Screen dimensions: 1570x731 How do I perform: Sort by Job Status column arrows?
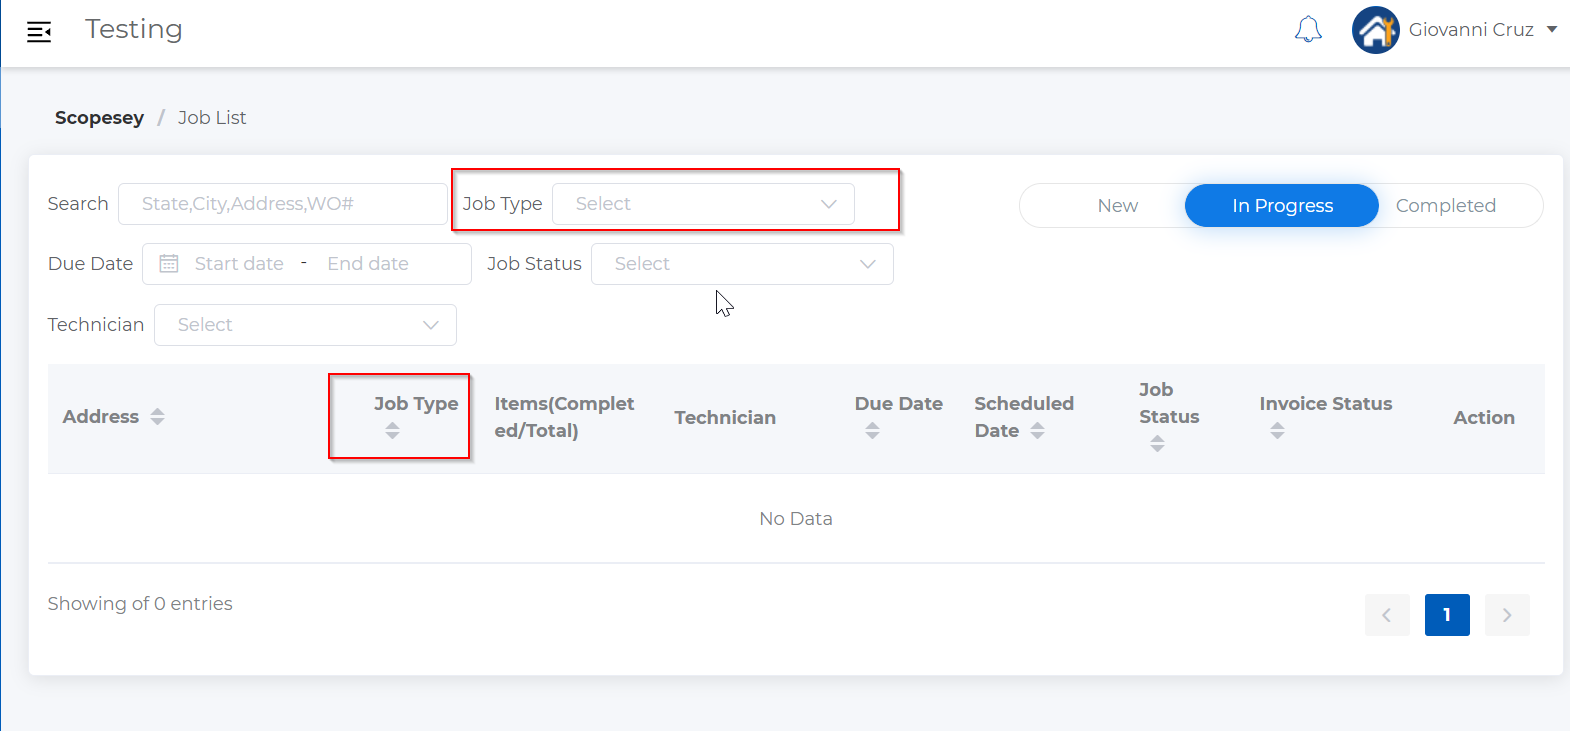[1157, 444]
